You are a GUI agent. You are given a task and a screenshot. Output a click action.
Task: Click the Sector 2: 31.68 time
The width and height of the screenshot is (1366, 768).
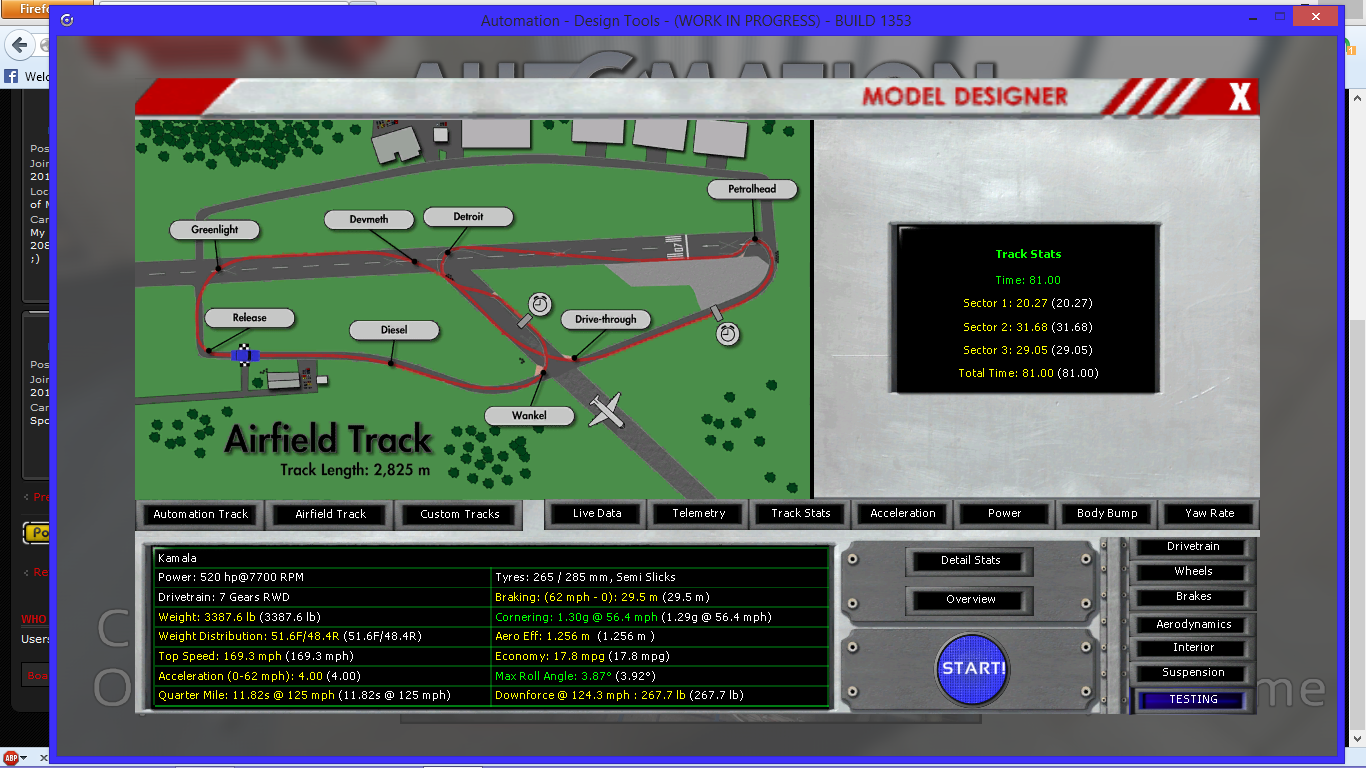pyautogui.click(x=1028, y=327)
